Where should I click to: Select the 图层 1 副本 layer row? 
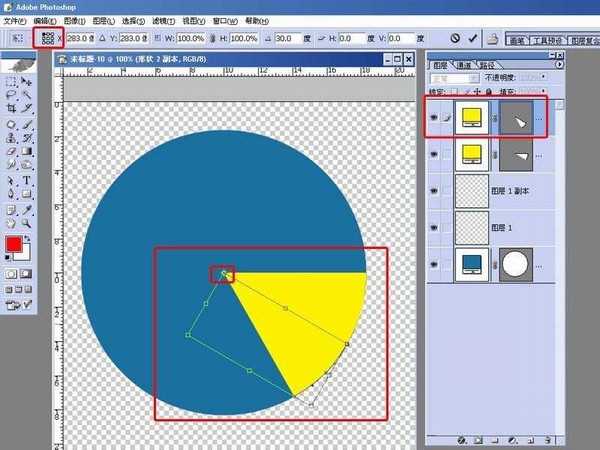[x=491, y=191]
